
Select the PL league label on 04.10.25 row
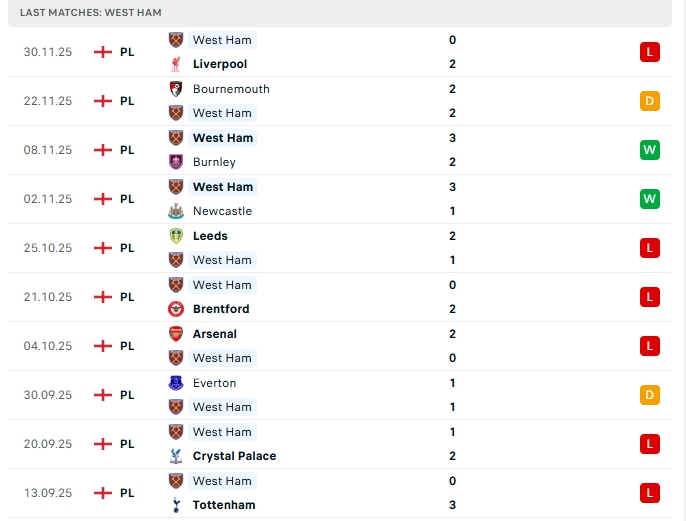coord(127,346)
